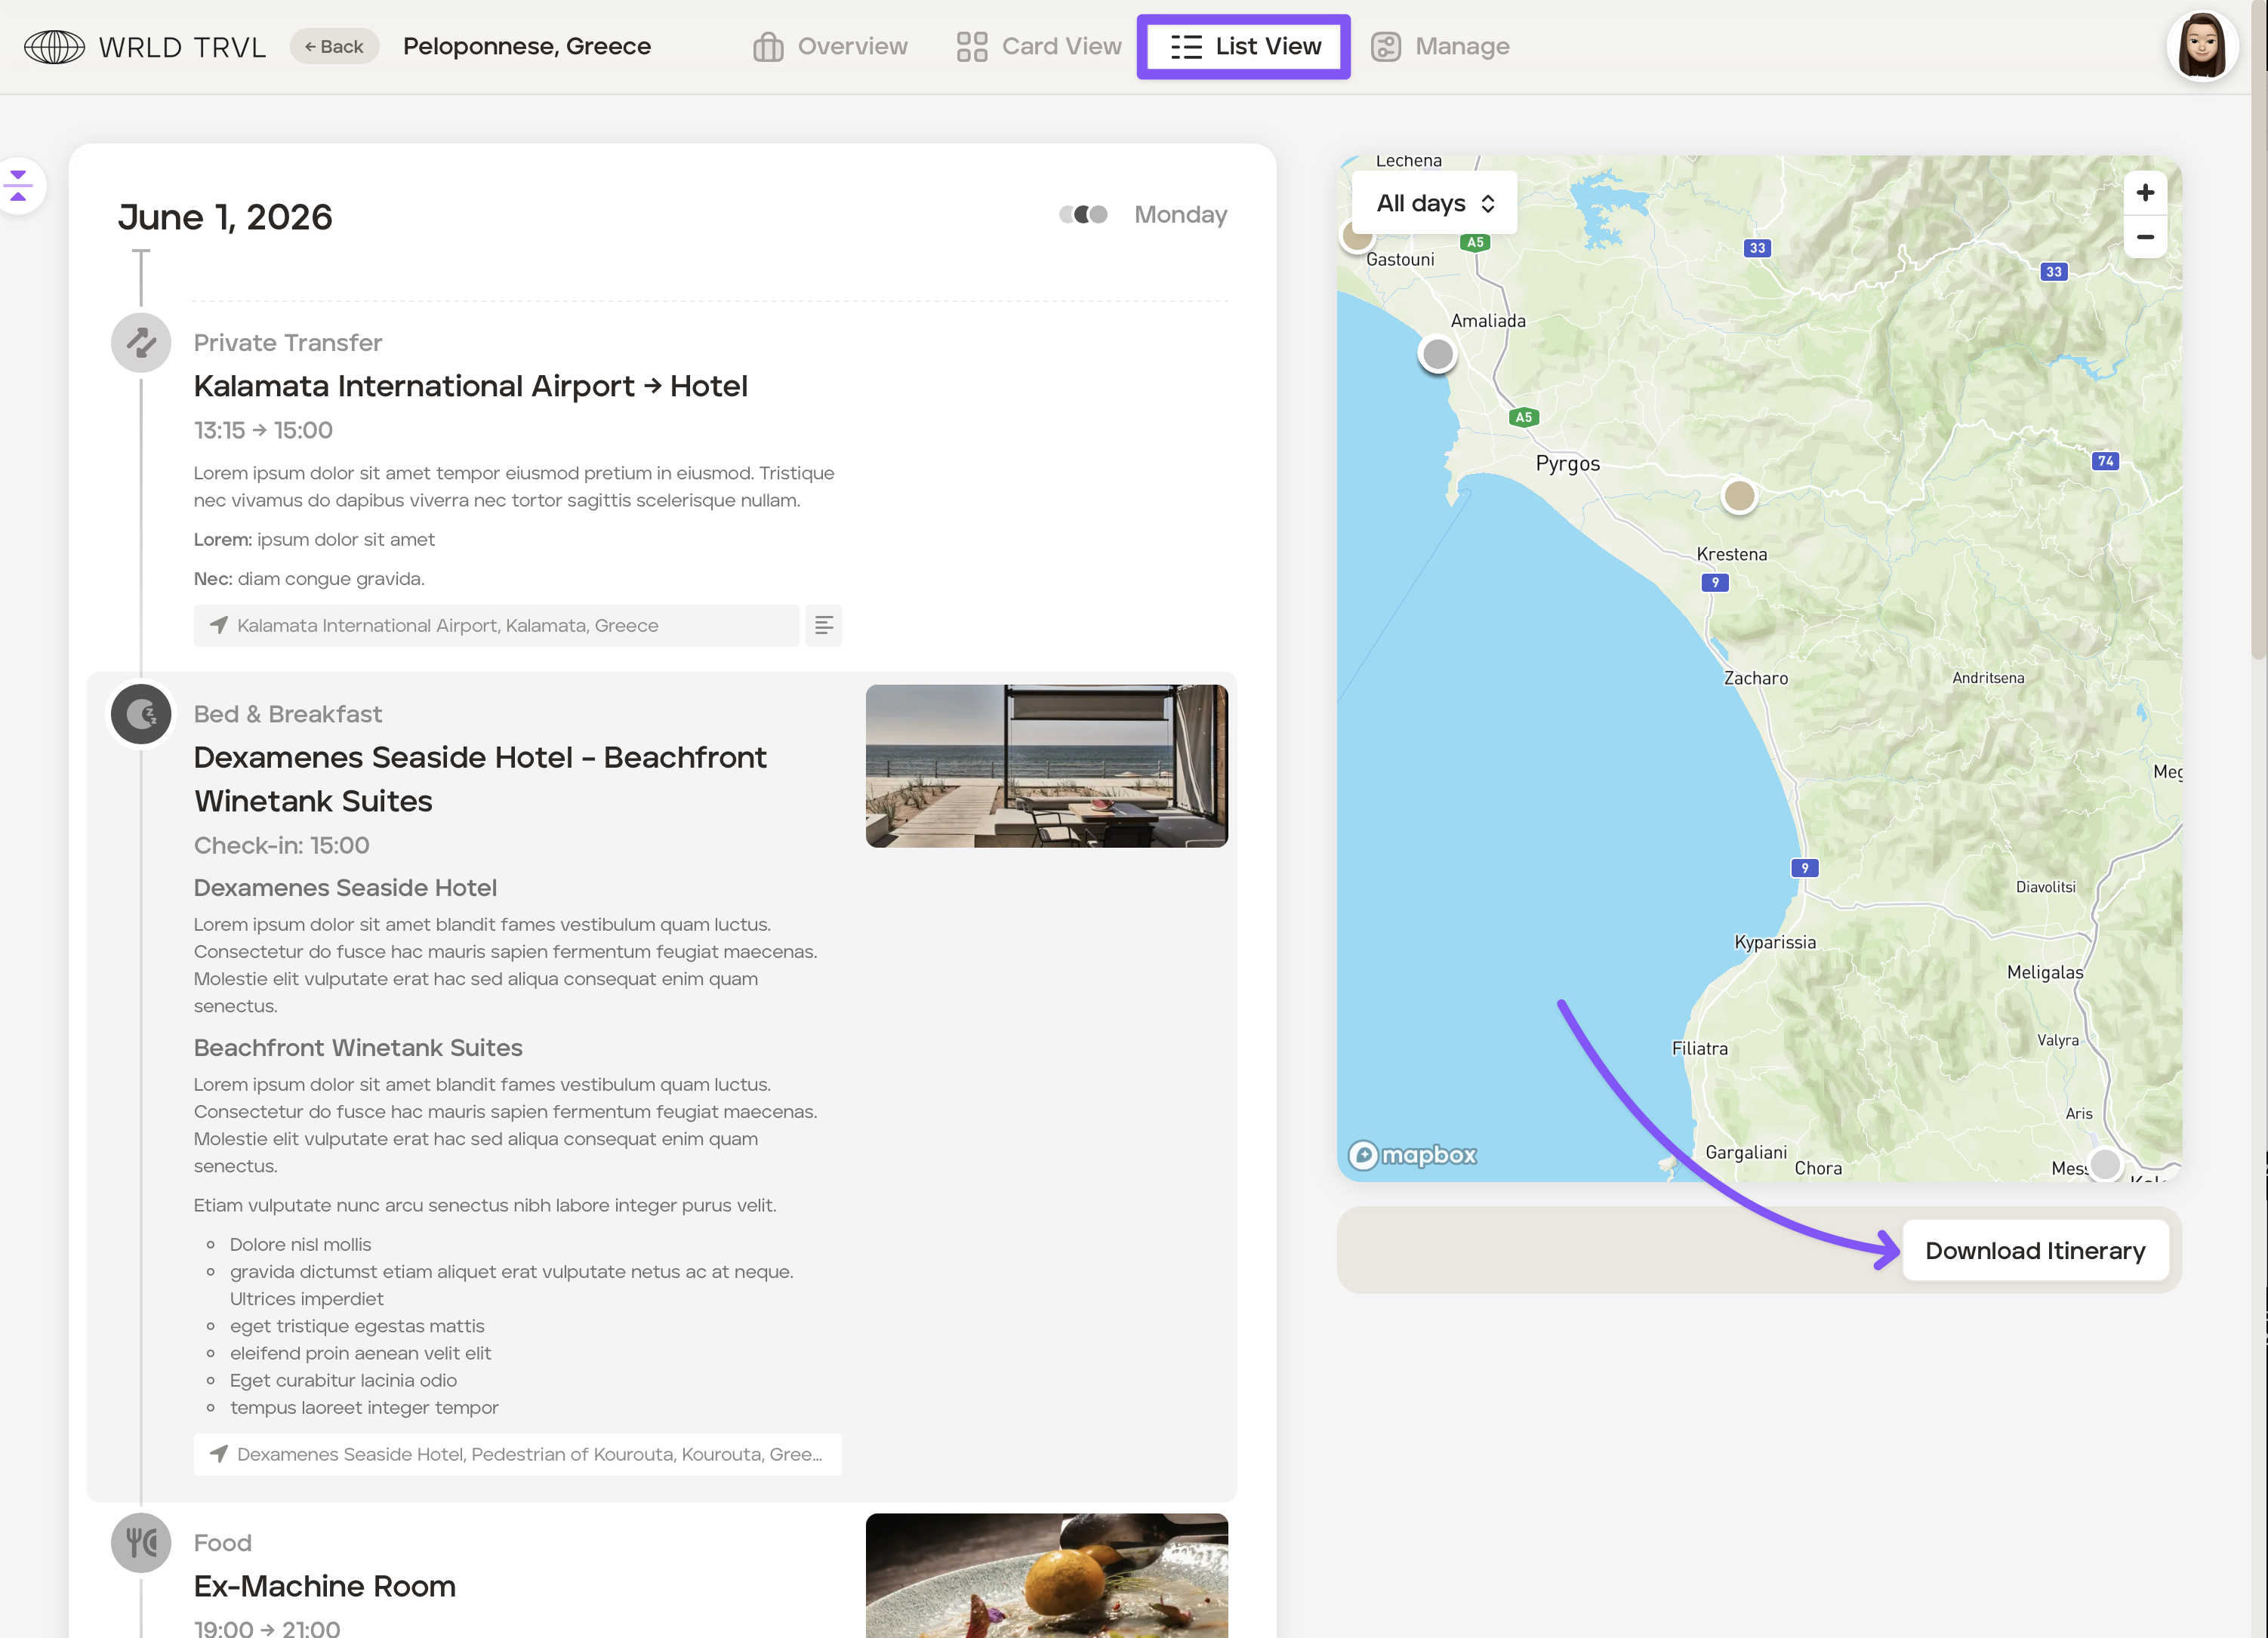Open the Manage tab
This screenshot has height=1638, width=2268.
(1440, 47)
